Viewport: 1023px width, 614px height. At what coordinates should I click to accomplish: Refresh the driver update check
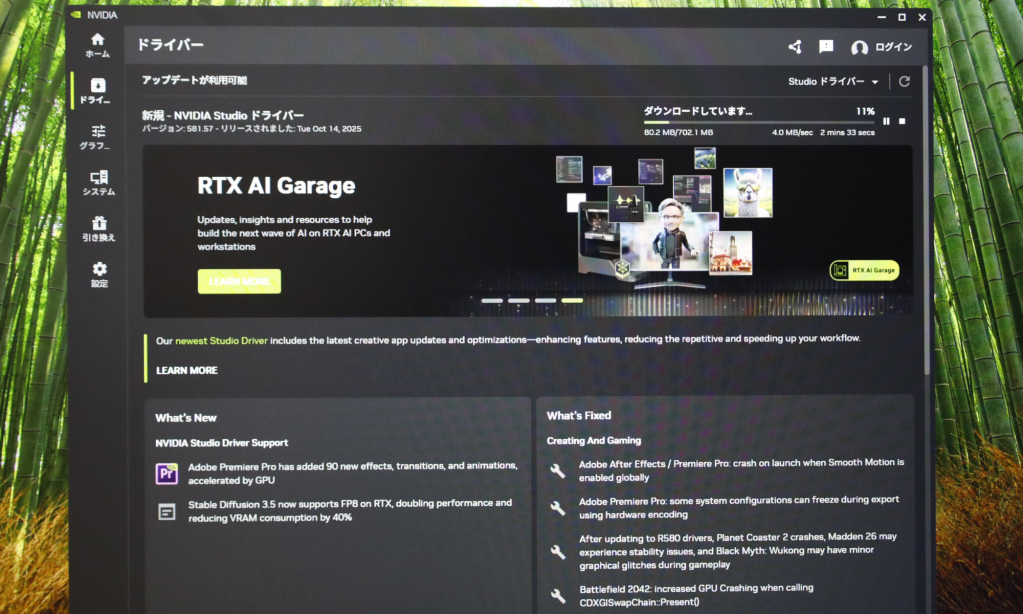pos(904,82)
